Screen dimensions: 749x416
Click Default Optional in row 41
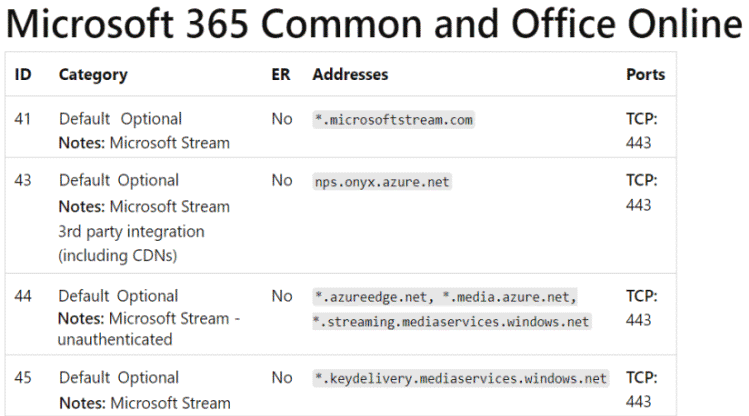point(120,118)
